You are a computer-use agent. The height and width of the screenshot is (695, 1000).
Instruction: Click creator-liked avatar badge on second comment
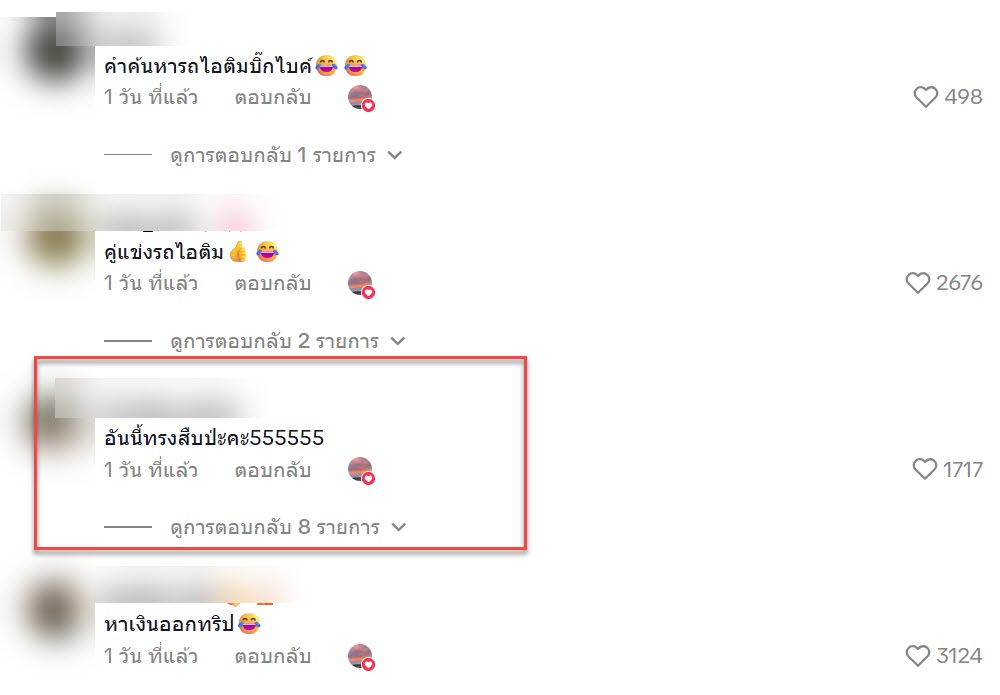361,284
